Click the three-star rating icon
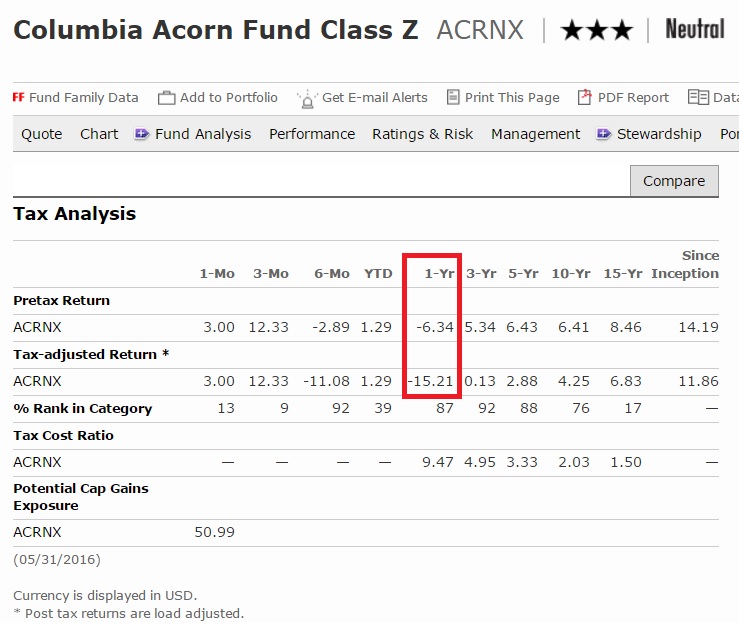Viewport: 739px width, 638px height. (597, 31)
